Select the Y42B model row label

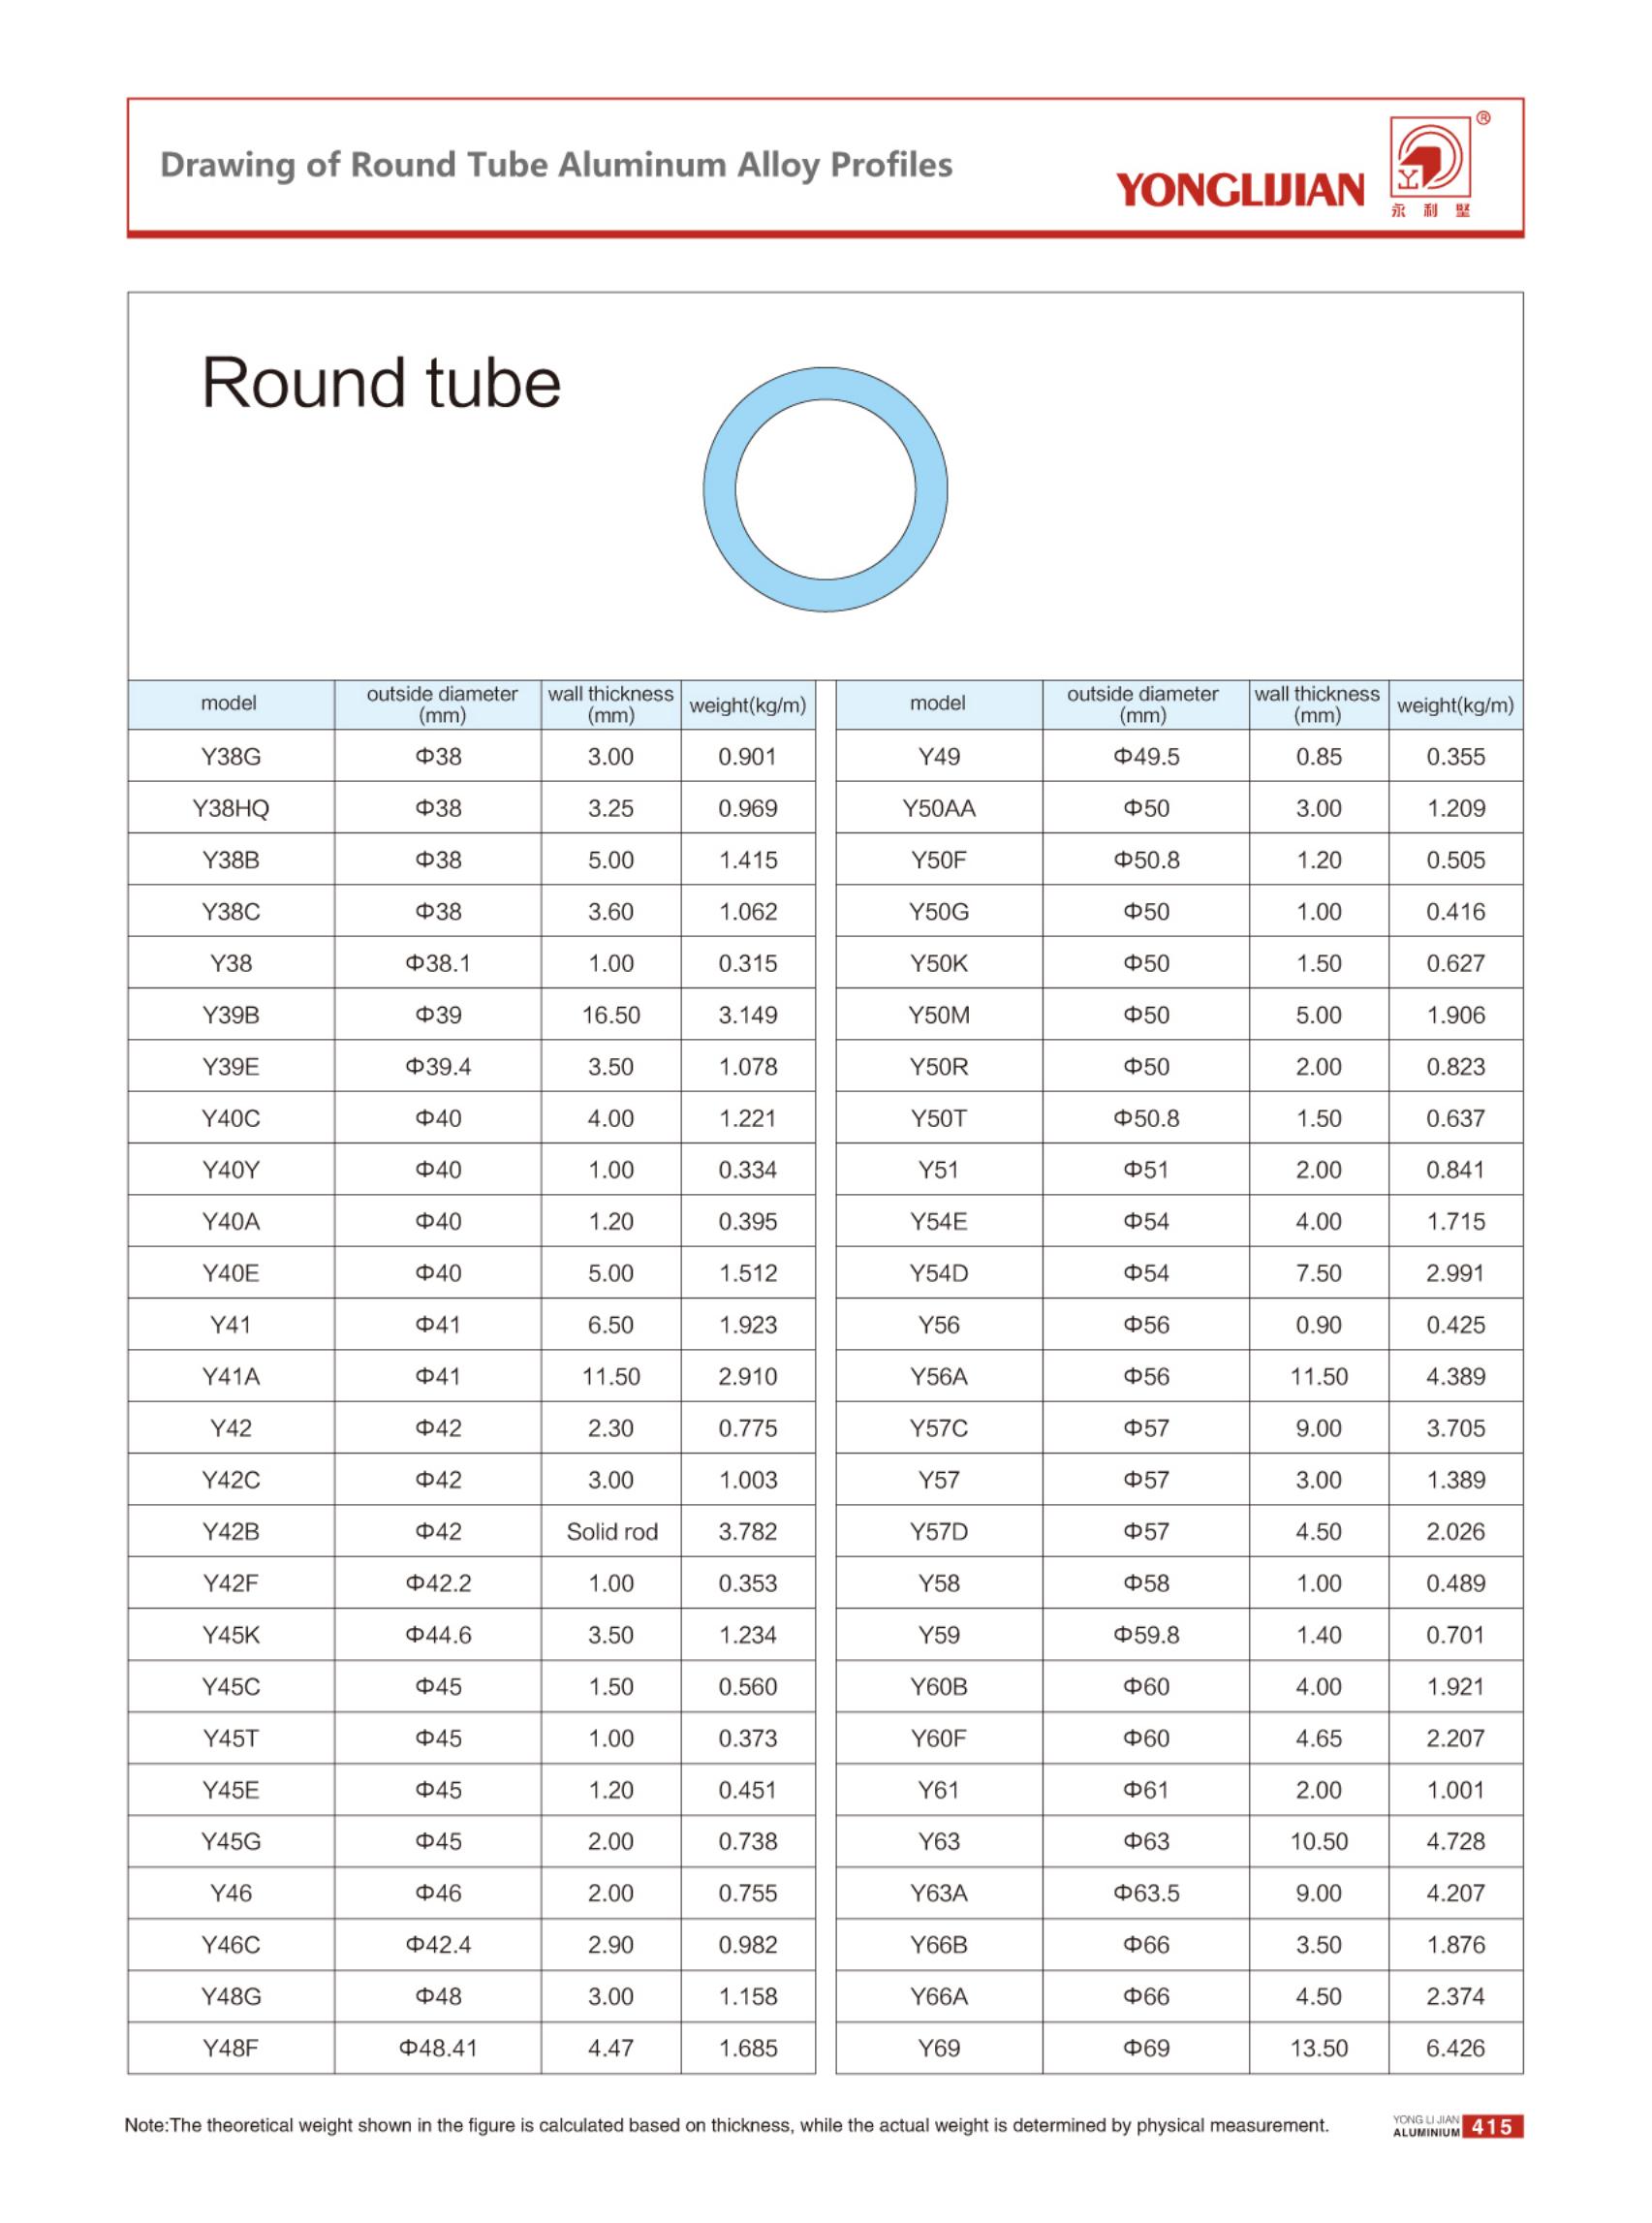tap(231, 1532)
